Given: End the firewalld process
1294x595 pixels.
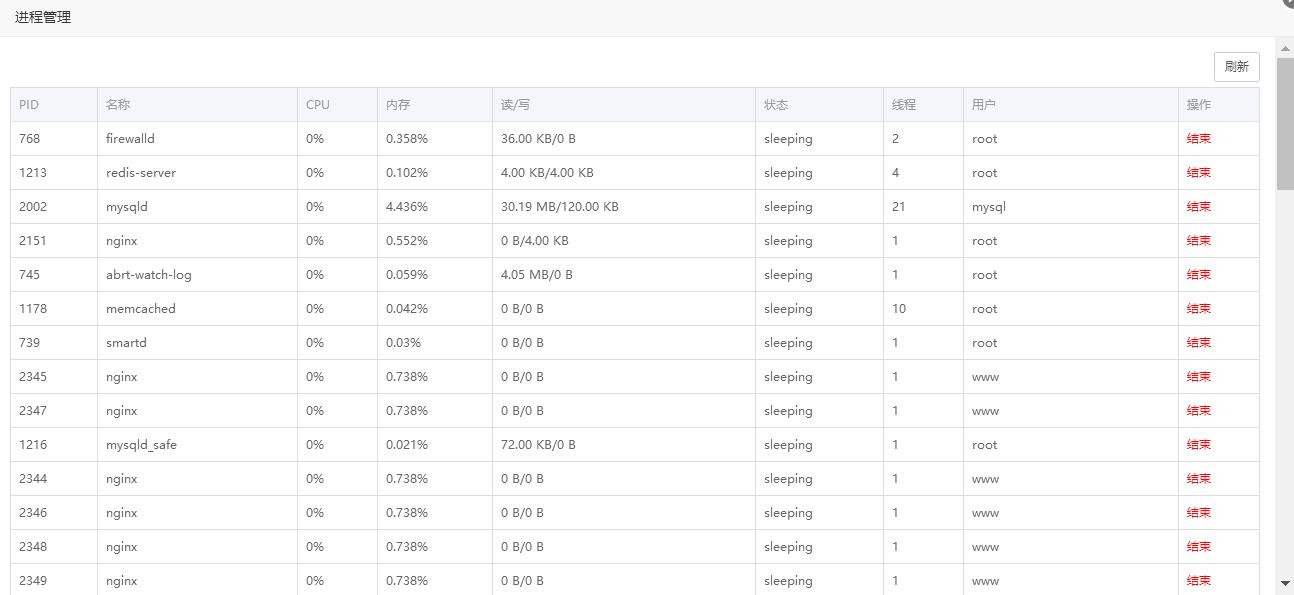Looking at the screenshot, I should [x=1198, y=139].
